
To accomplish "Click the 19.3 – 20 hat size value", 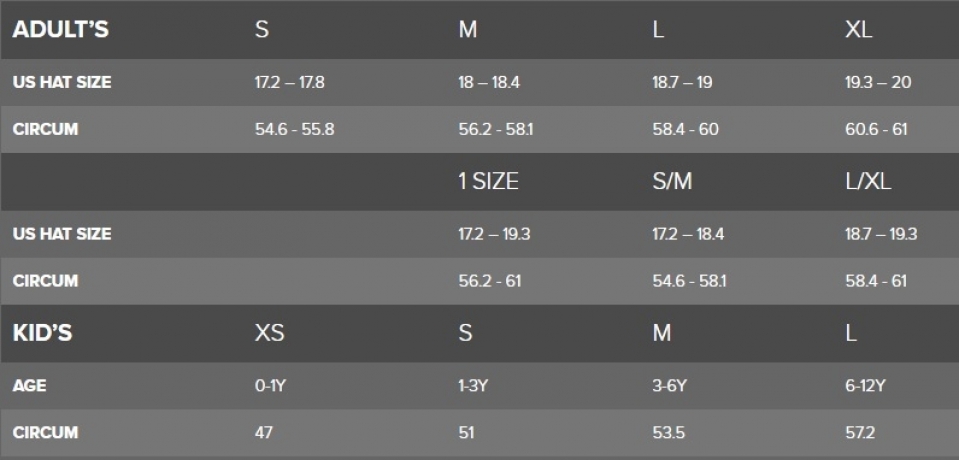I will pos(878,82).
